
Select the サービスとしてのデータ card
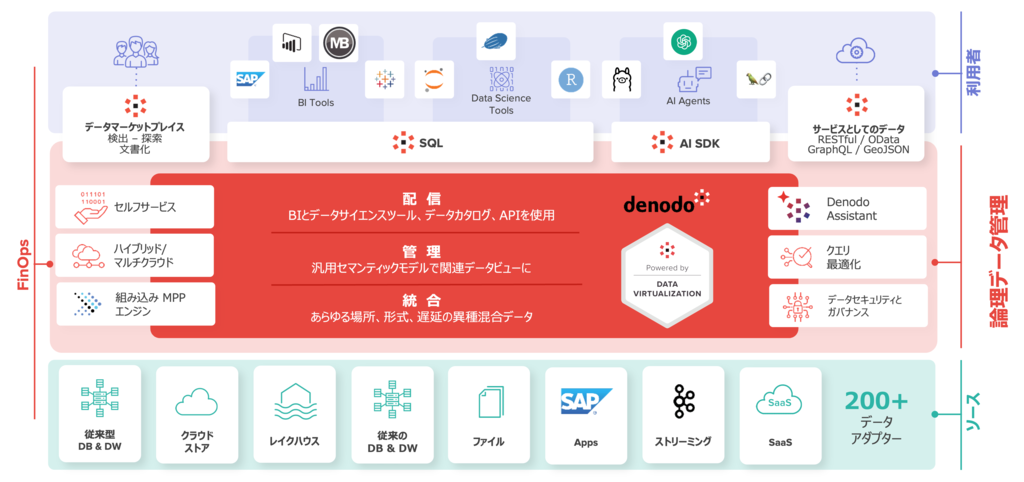coord(857,123)
